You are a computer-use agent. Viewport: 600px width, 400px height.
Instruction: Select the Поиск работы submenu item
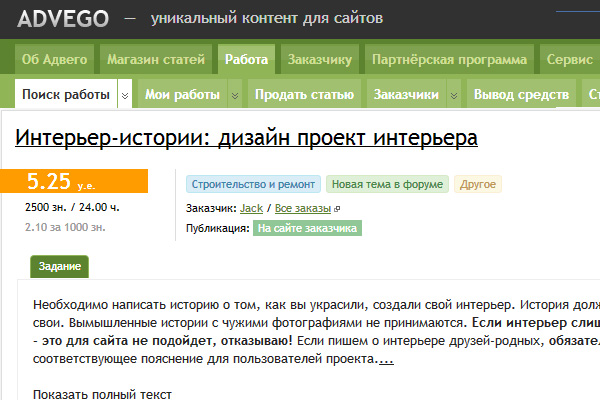click(x=65, y=96)
